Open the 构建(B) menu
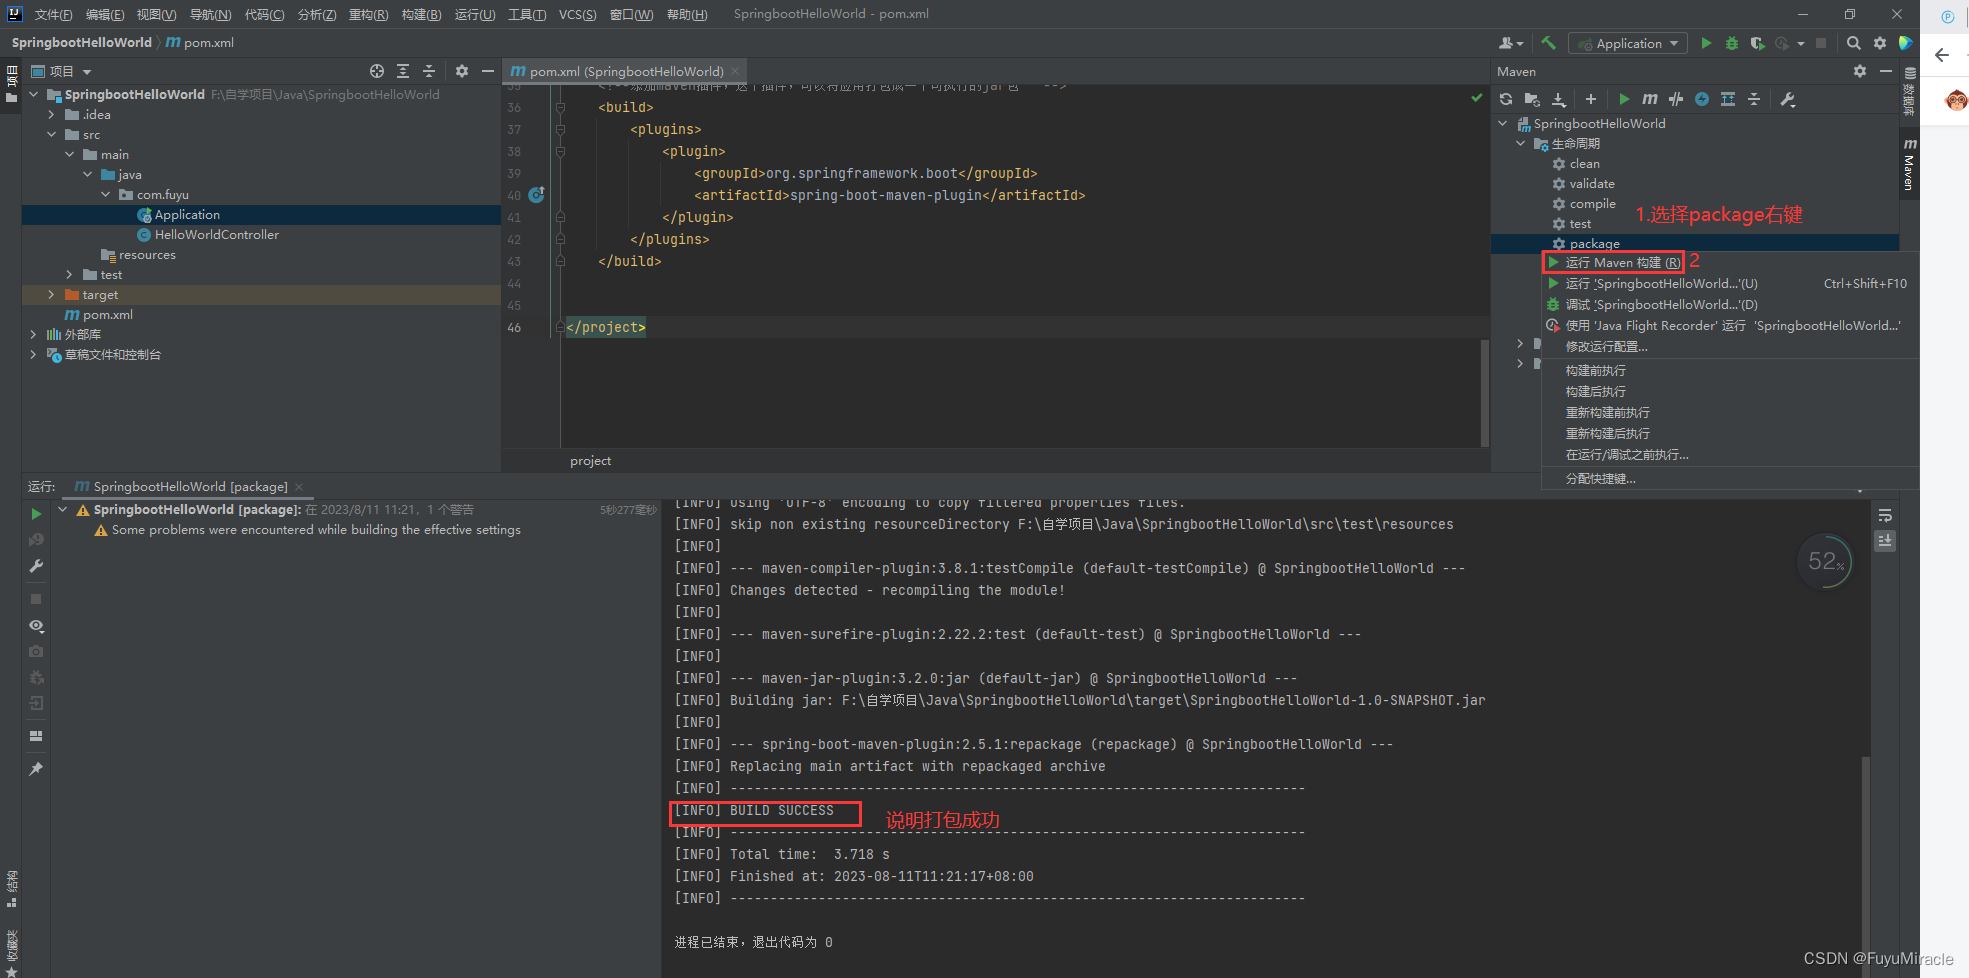This screenshot has width=1969, height=978. tap(420, 14)
